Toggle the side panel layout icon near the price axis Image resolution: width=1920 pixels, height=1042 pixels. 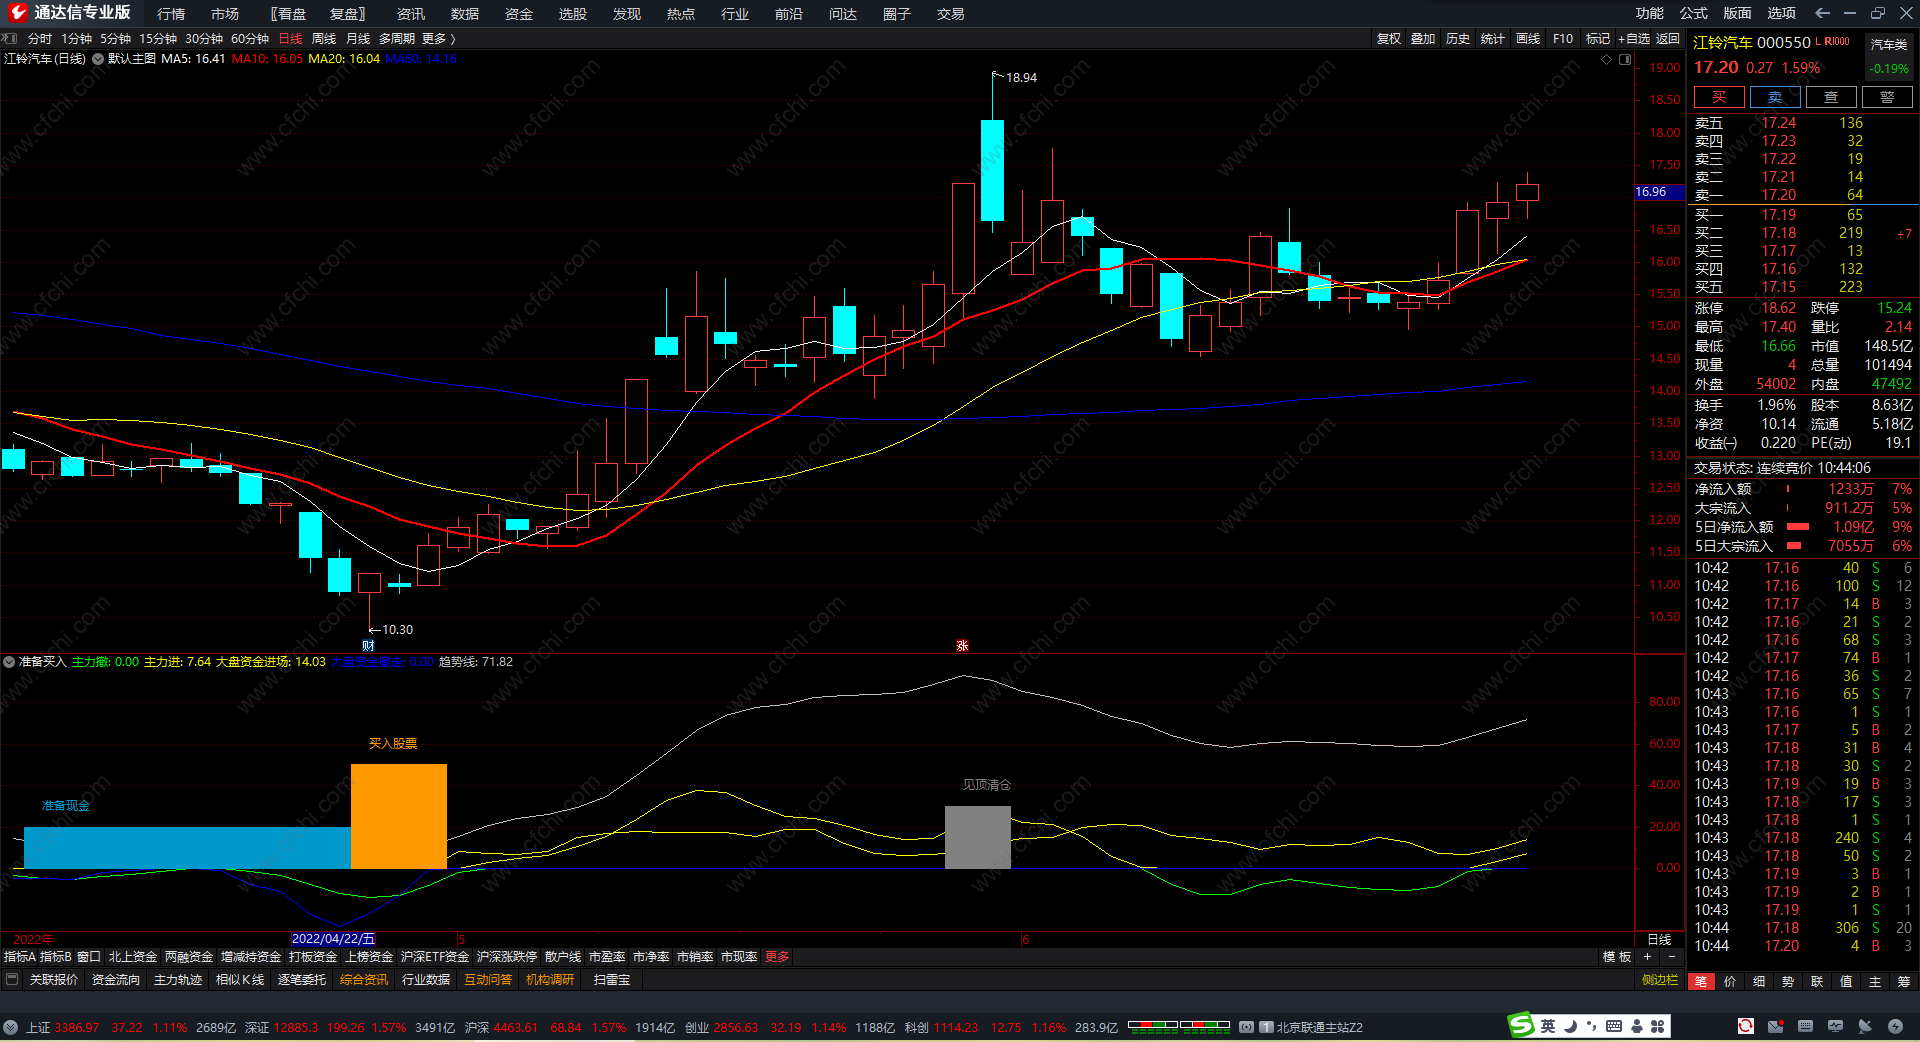tap(1625, 59)
